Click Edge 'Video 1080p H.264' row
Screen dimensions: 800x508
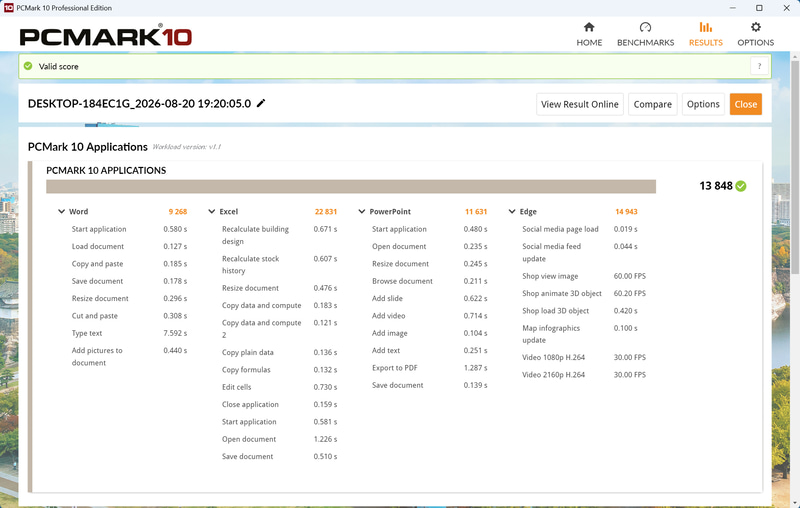point(584,358)
